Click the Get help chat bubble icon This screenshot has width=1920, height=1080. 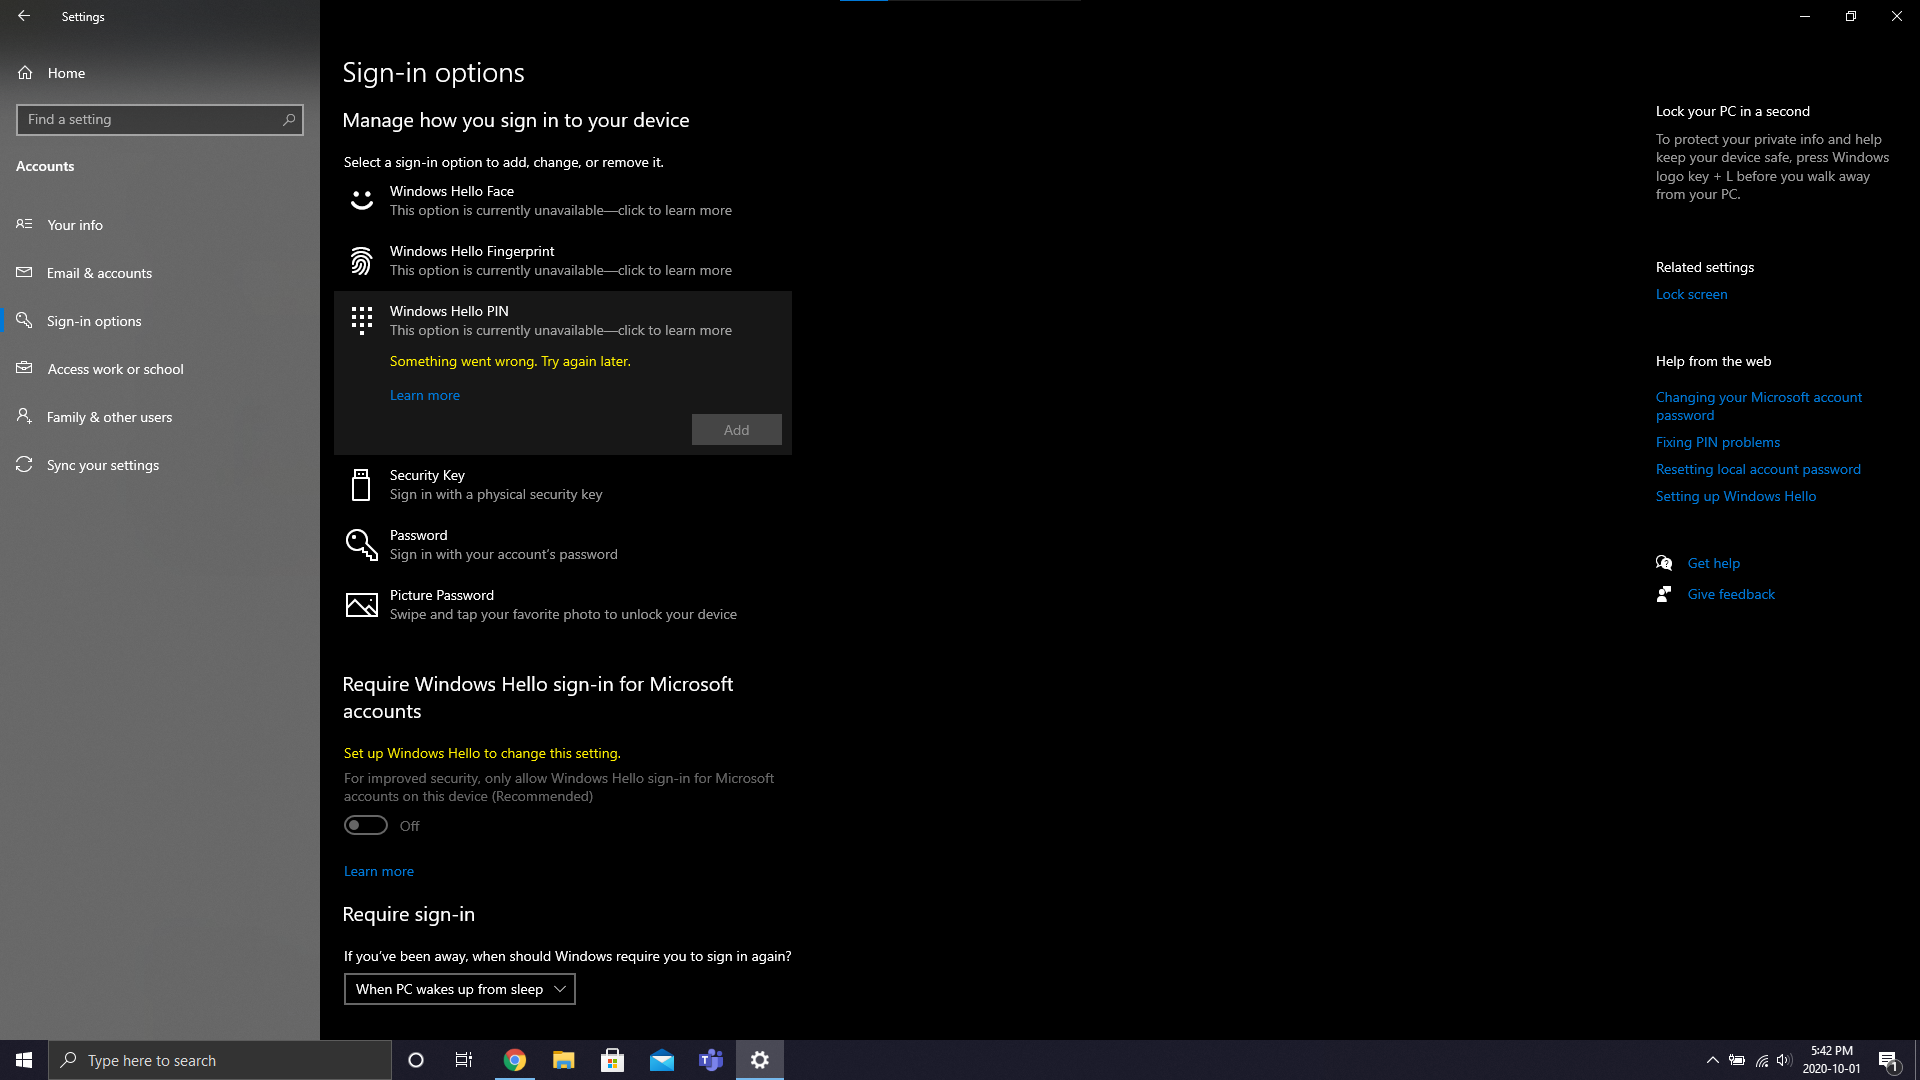tap(1664, 563)
